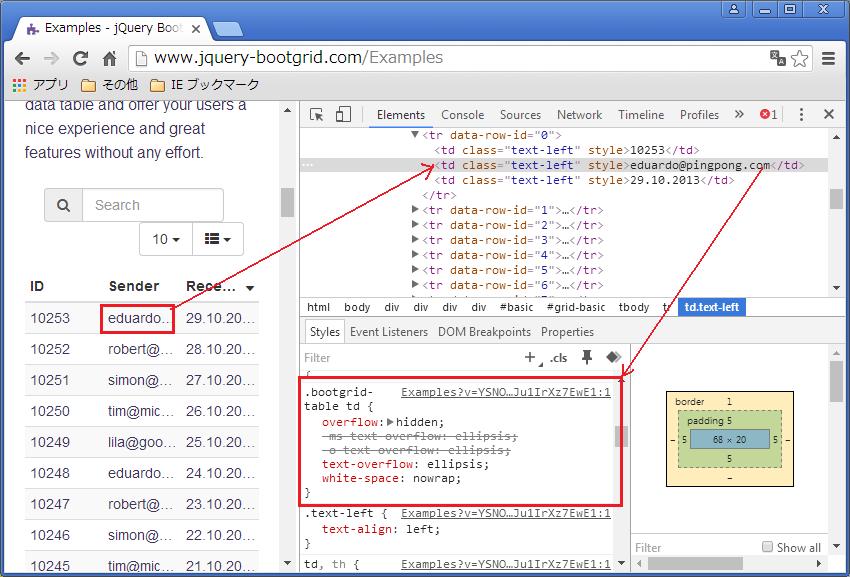
Task: Open source link for .text-left rule
Action: click(506, 513)
